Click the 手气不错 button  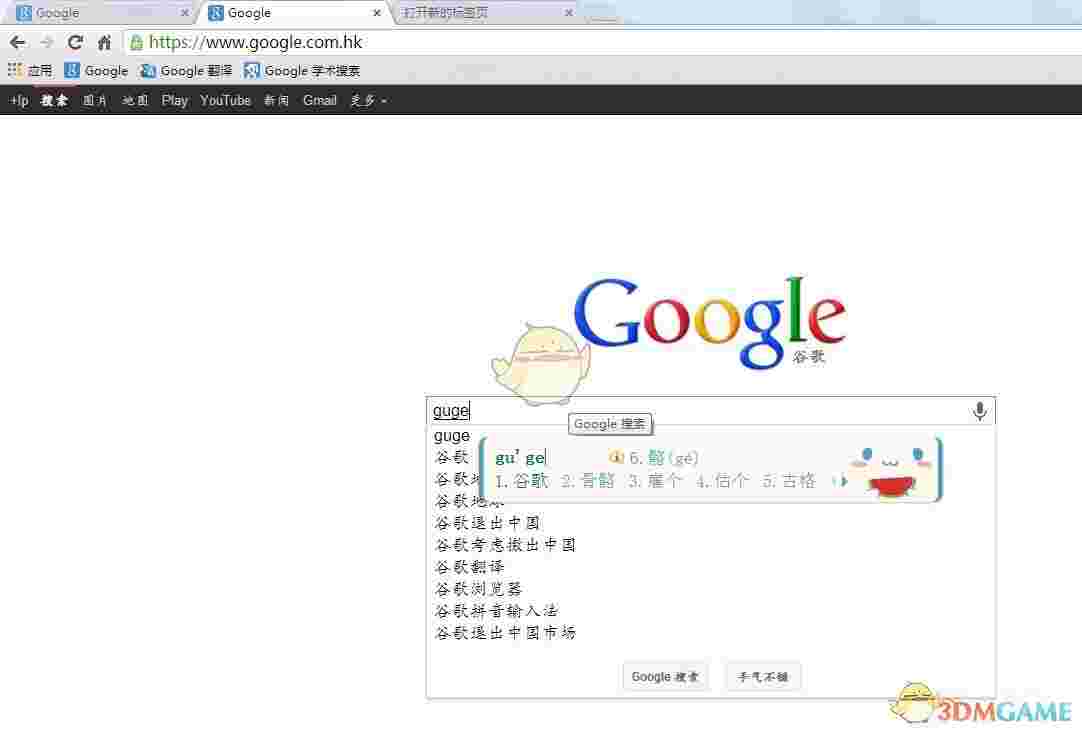762,676
